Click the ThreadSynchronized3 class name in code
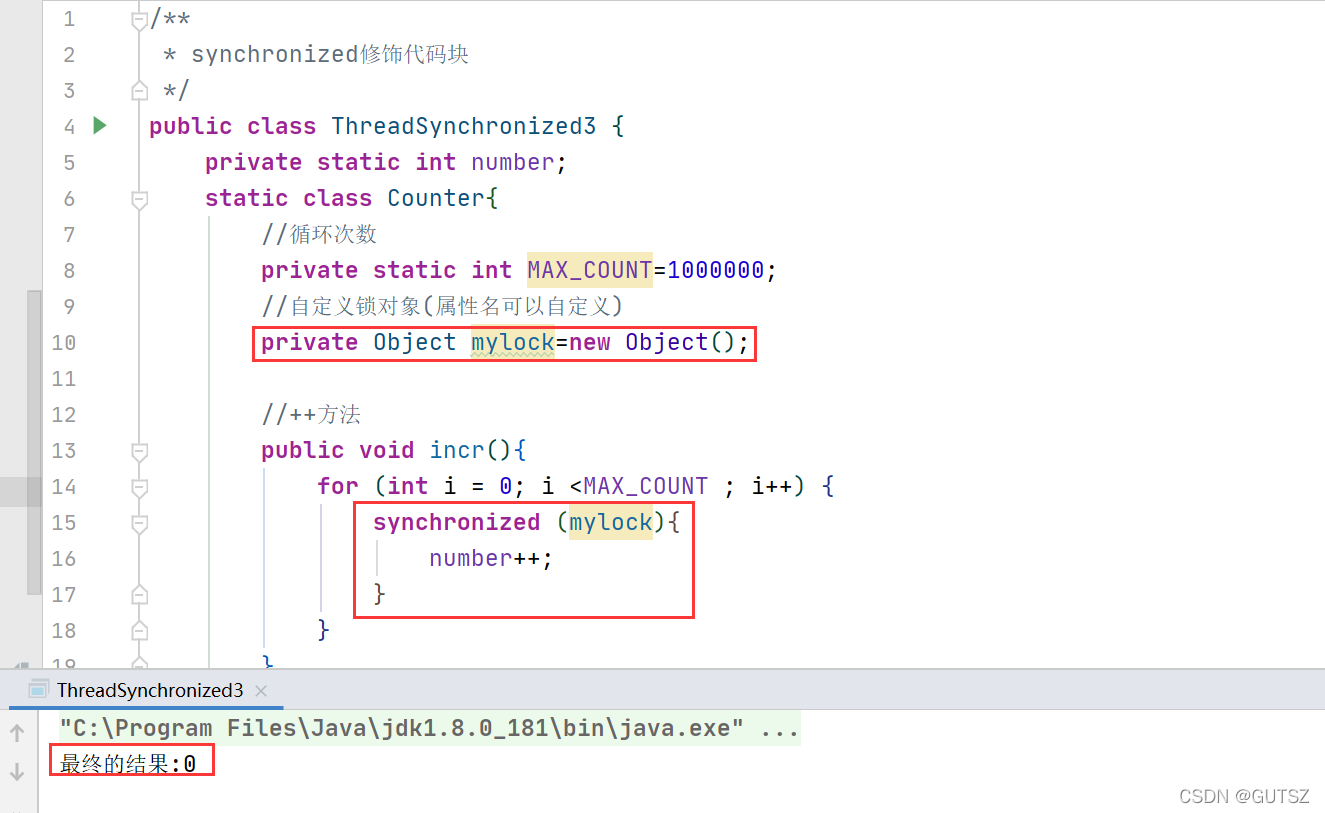 tap(464, 127)
